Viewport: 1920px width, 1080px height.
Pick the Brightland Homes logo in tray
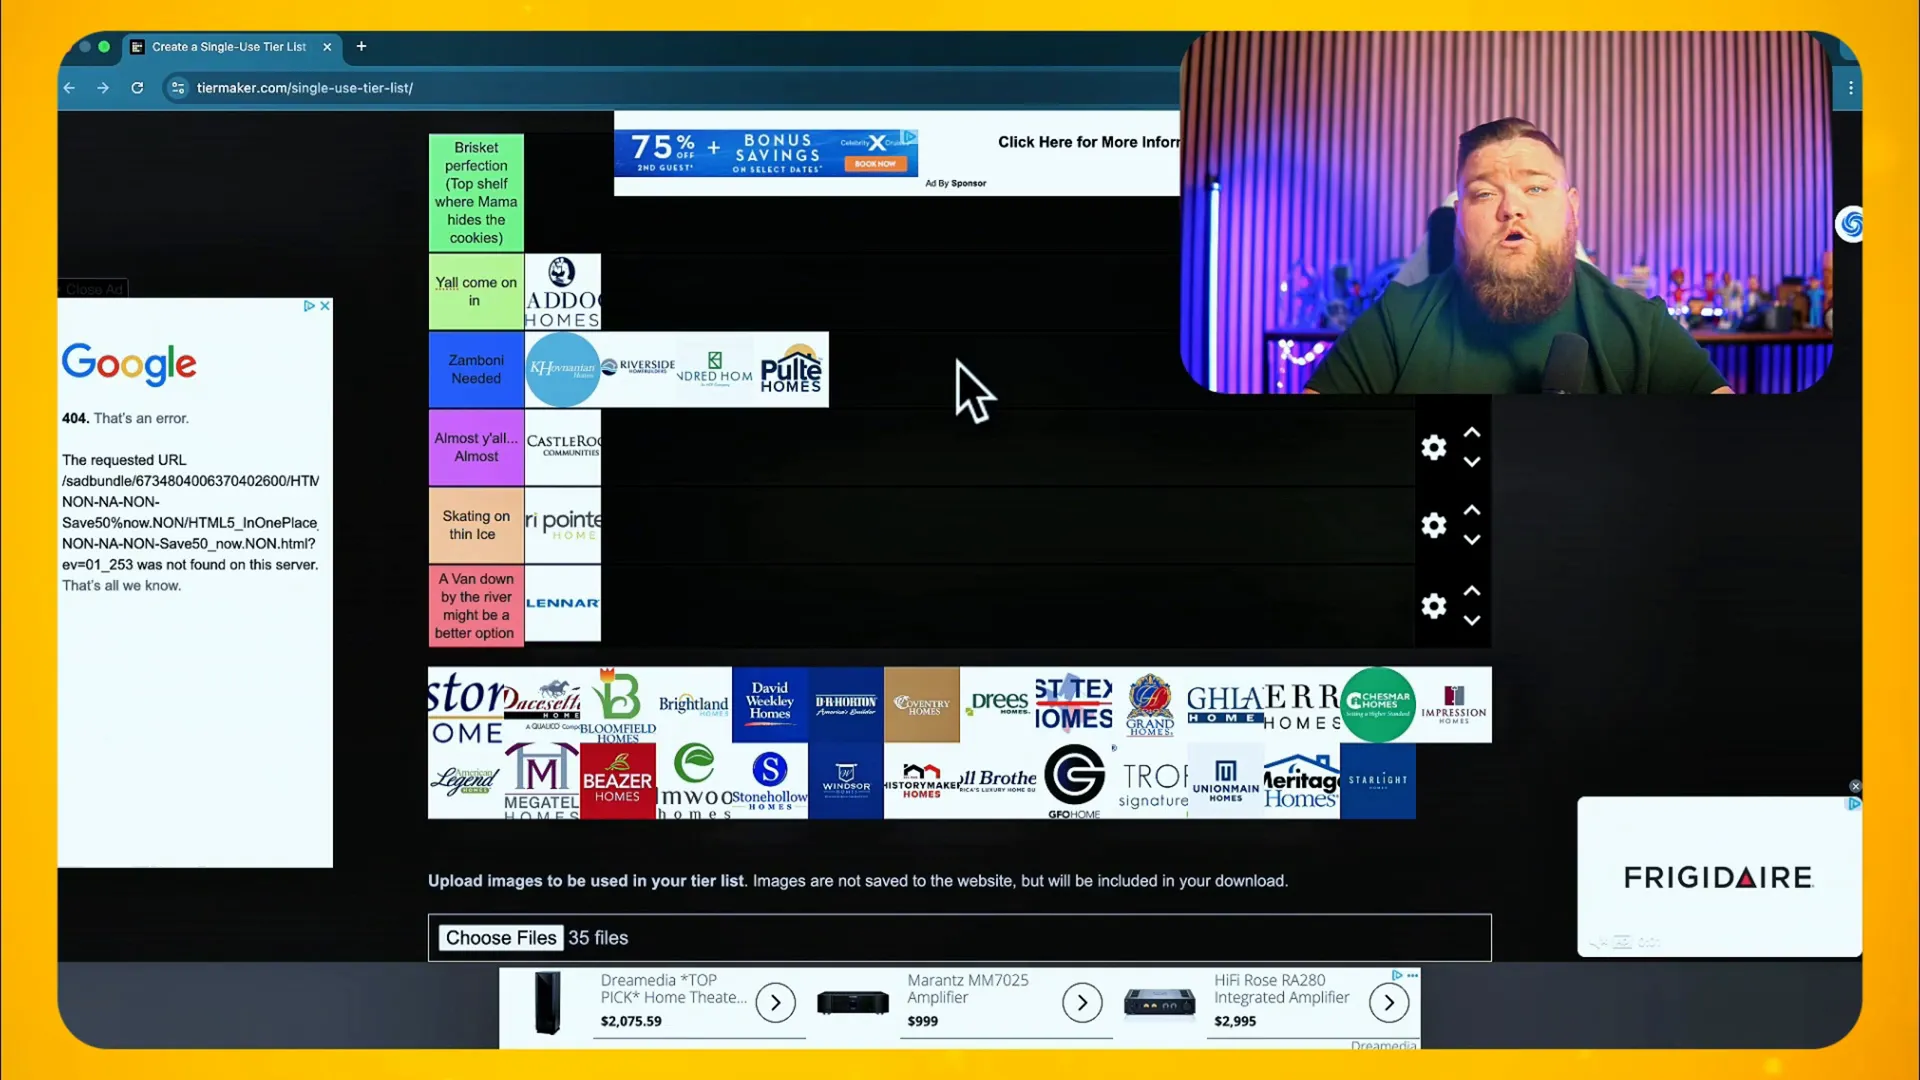[694, 704]
